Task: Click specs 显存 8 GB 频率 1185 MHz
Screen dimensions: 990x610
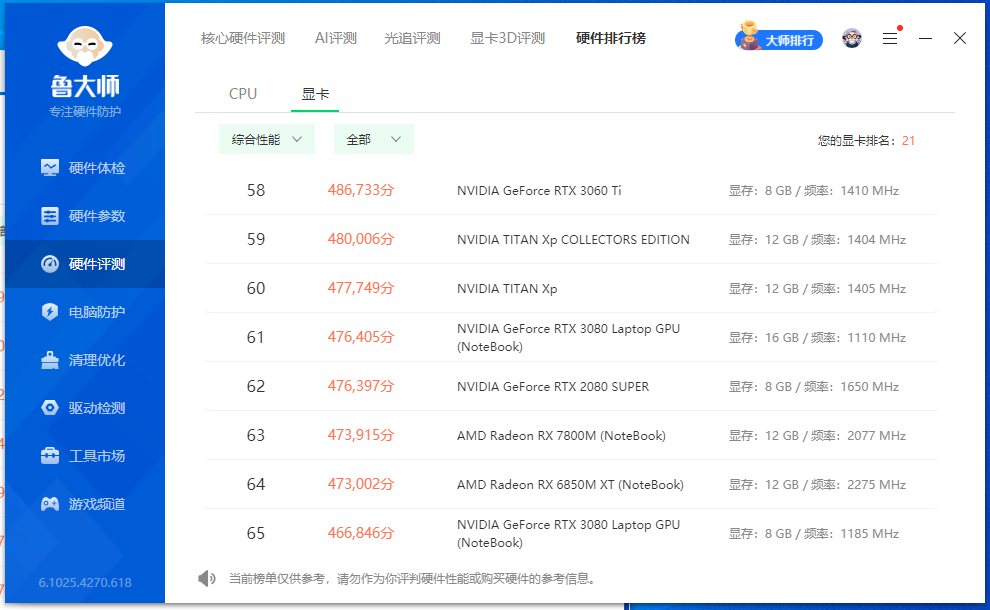Action: pos(814,534)
